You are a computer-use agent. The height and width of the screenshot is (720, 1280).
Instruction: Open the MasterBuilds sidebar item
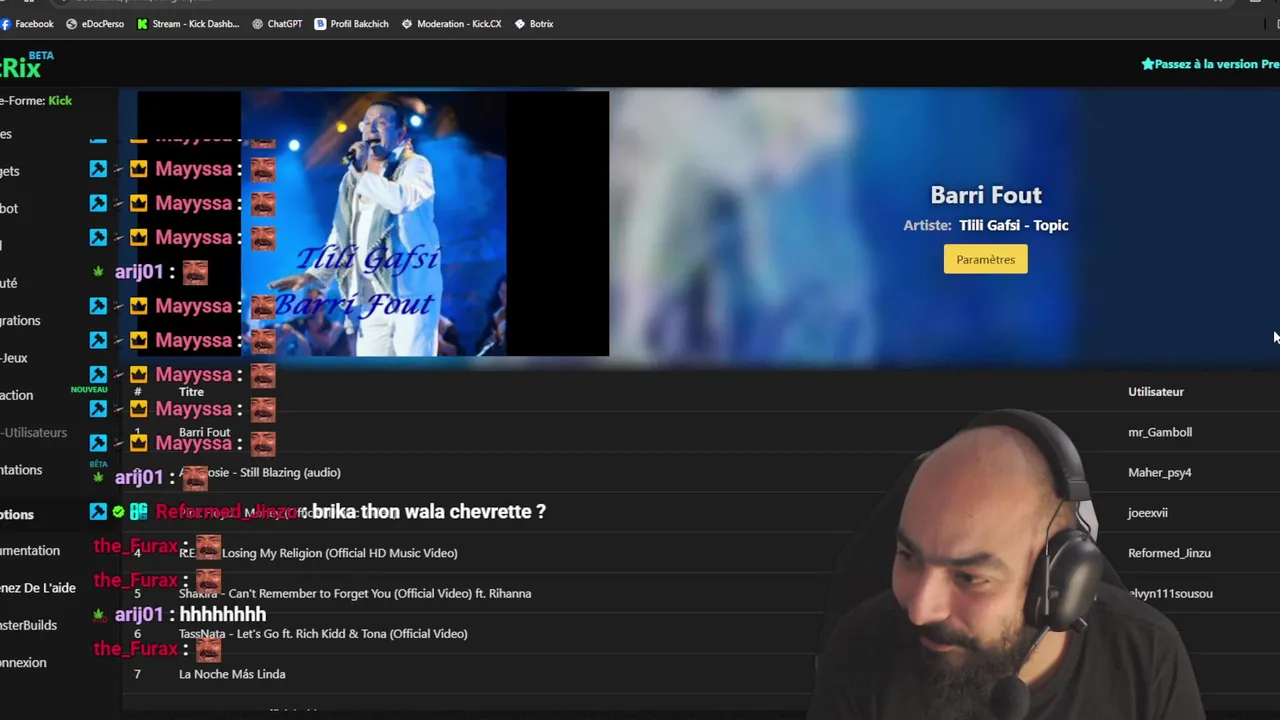(x=28, y=625)
